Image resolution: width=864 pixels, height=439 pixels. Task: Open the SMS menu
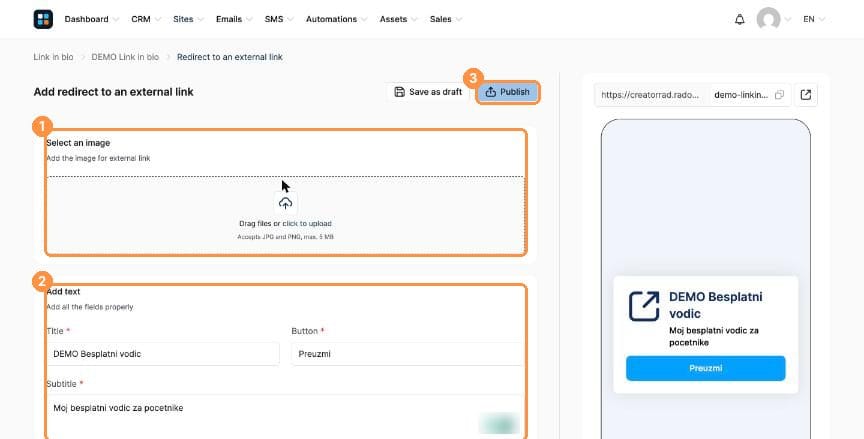pyautogui.click(x=278, y=19)
